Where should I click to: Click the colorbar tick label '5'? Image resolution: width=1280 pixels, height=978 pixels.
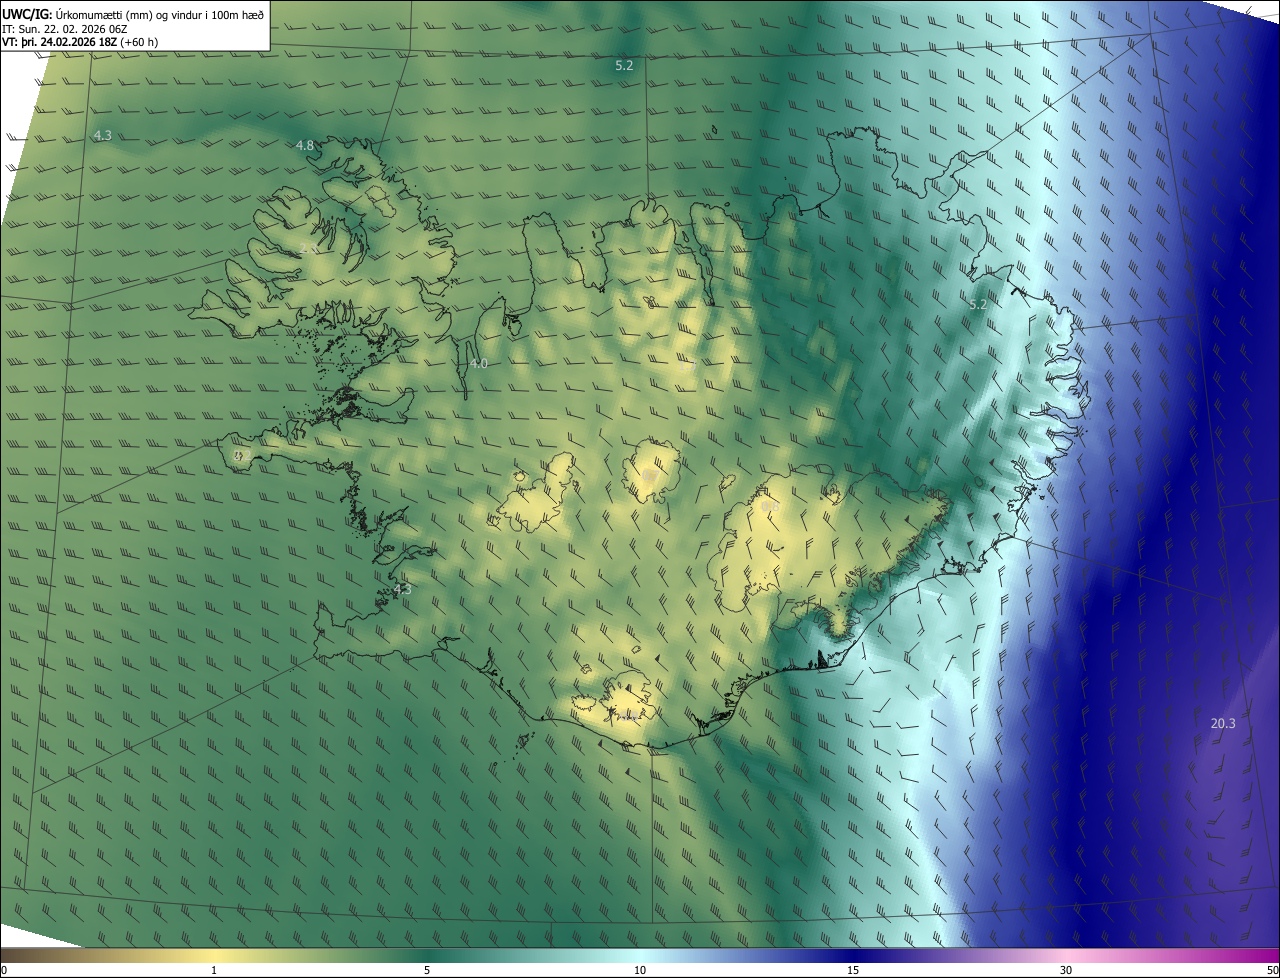click(427, 970)
